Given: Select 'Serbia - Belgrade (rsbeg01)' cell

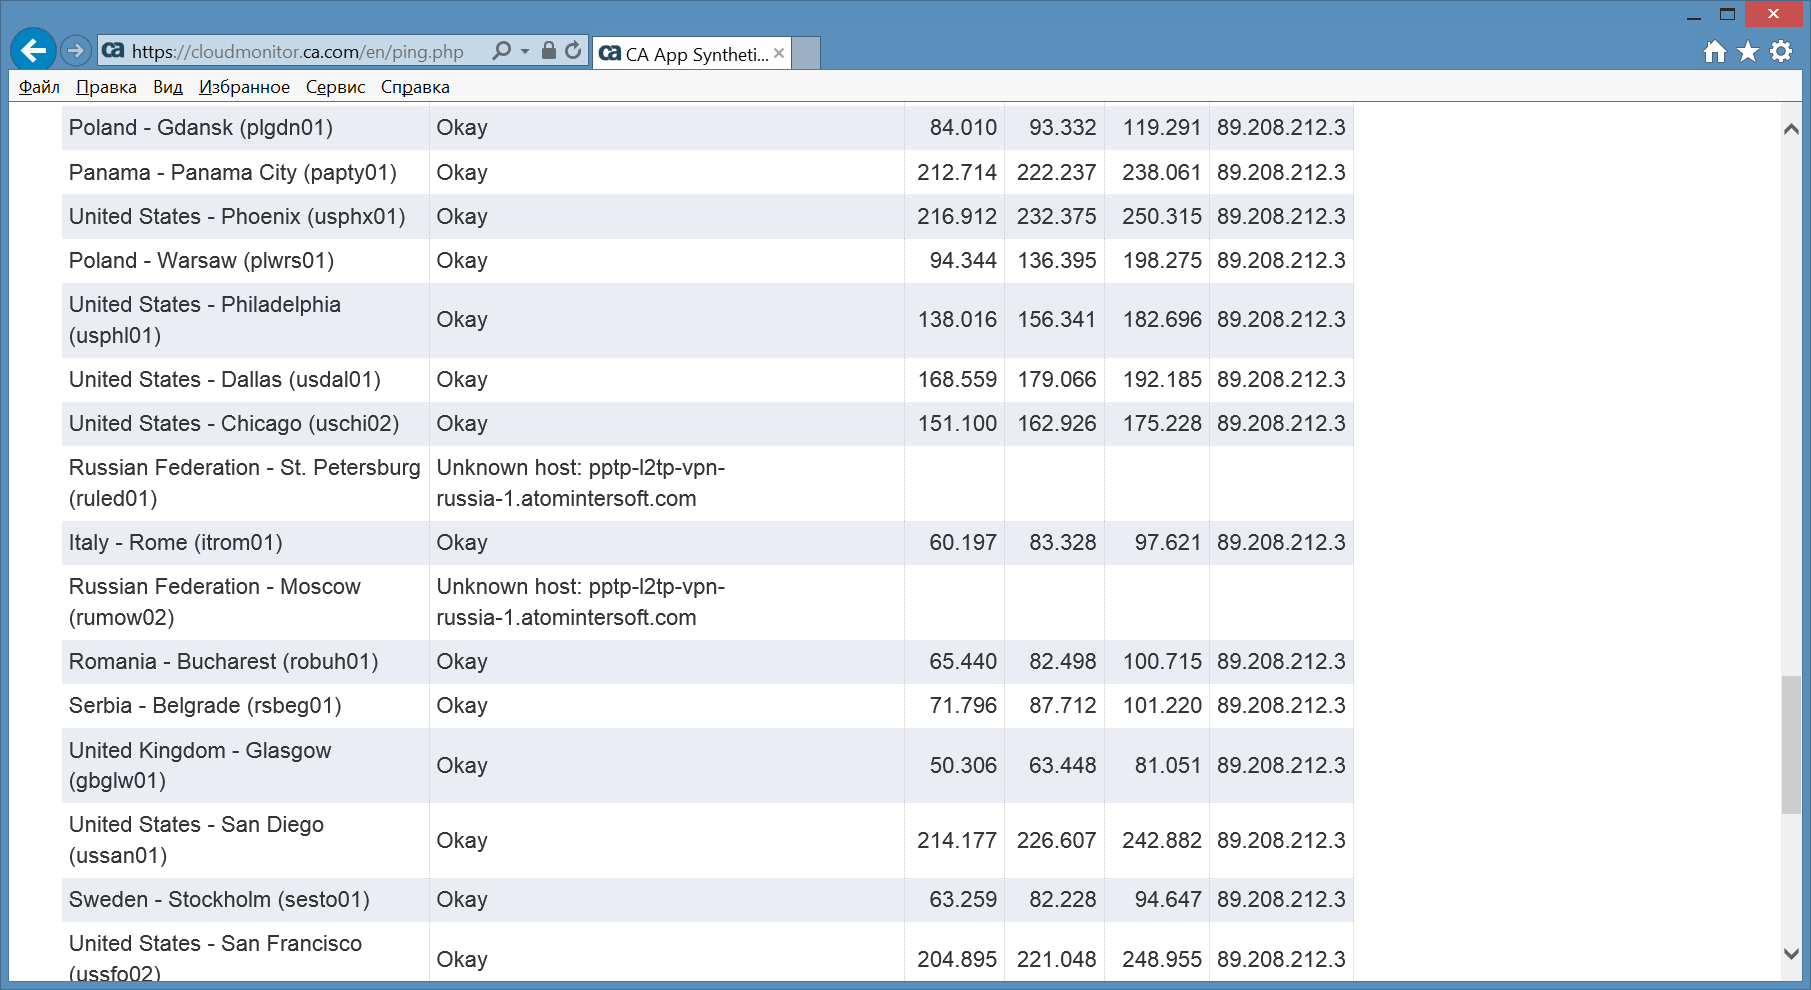Looking at the screenshot, I should click(245, 706).
